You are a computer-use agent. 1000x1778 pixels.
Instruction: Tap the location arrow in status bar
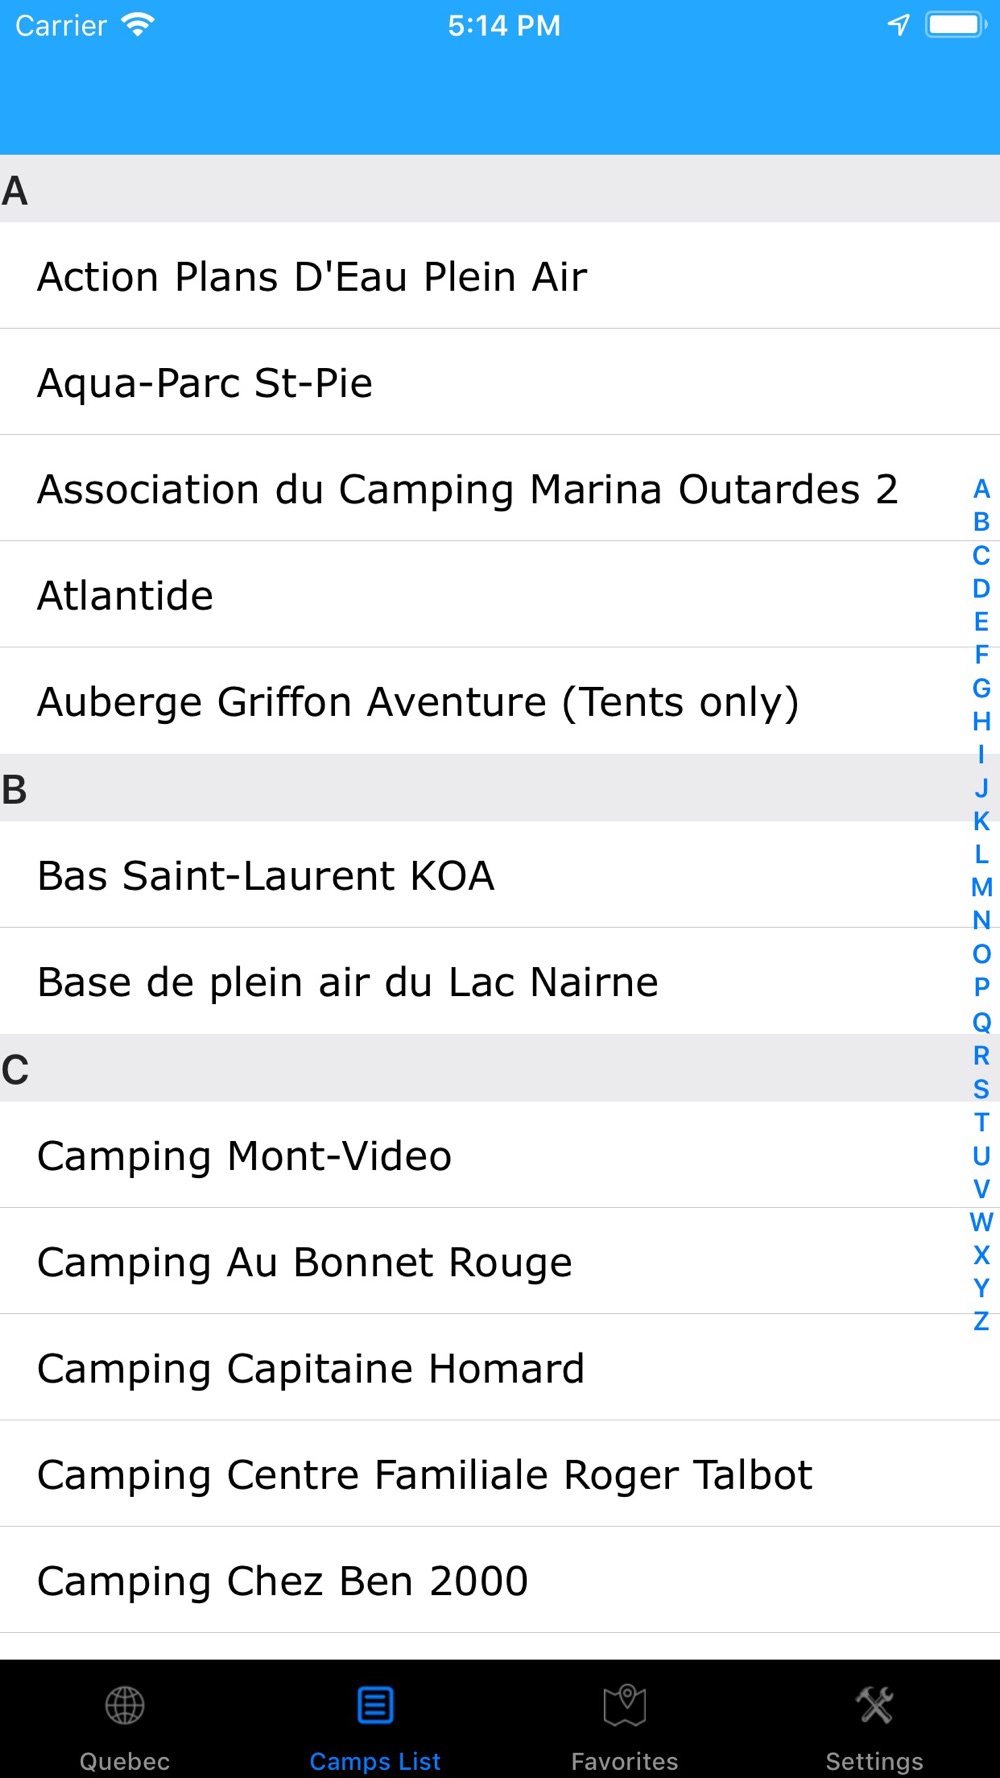pos(899,25)
